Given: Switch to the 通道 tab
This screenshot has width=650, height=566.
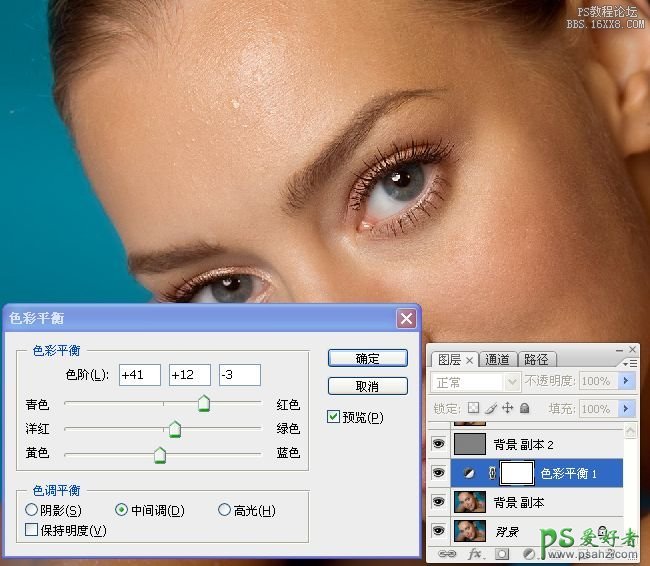Looking at the screenshot, I should click(x=497, y=360).
